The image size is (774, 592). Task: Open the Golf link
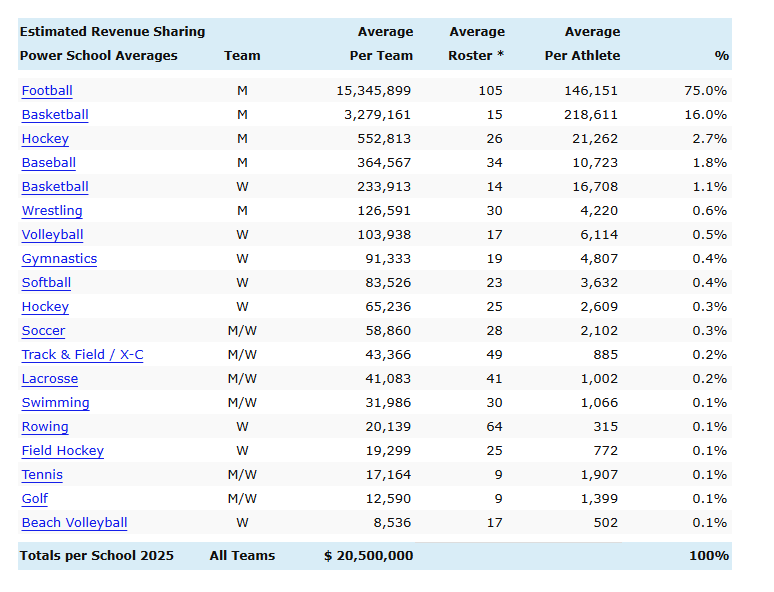click(x=35, y=499)
